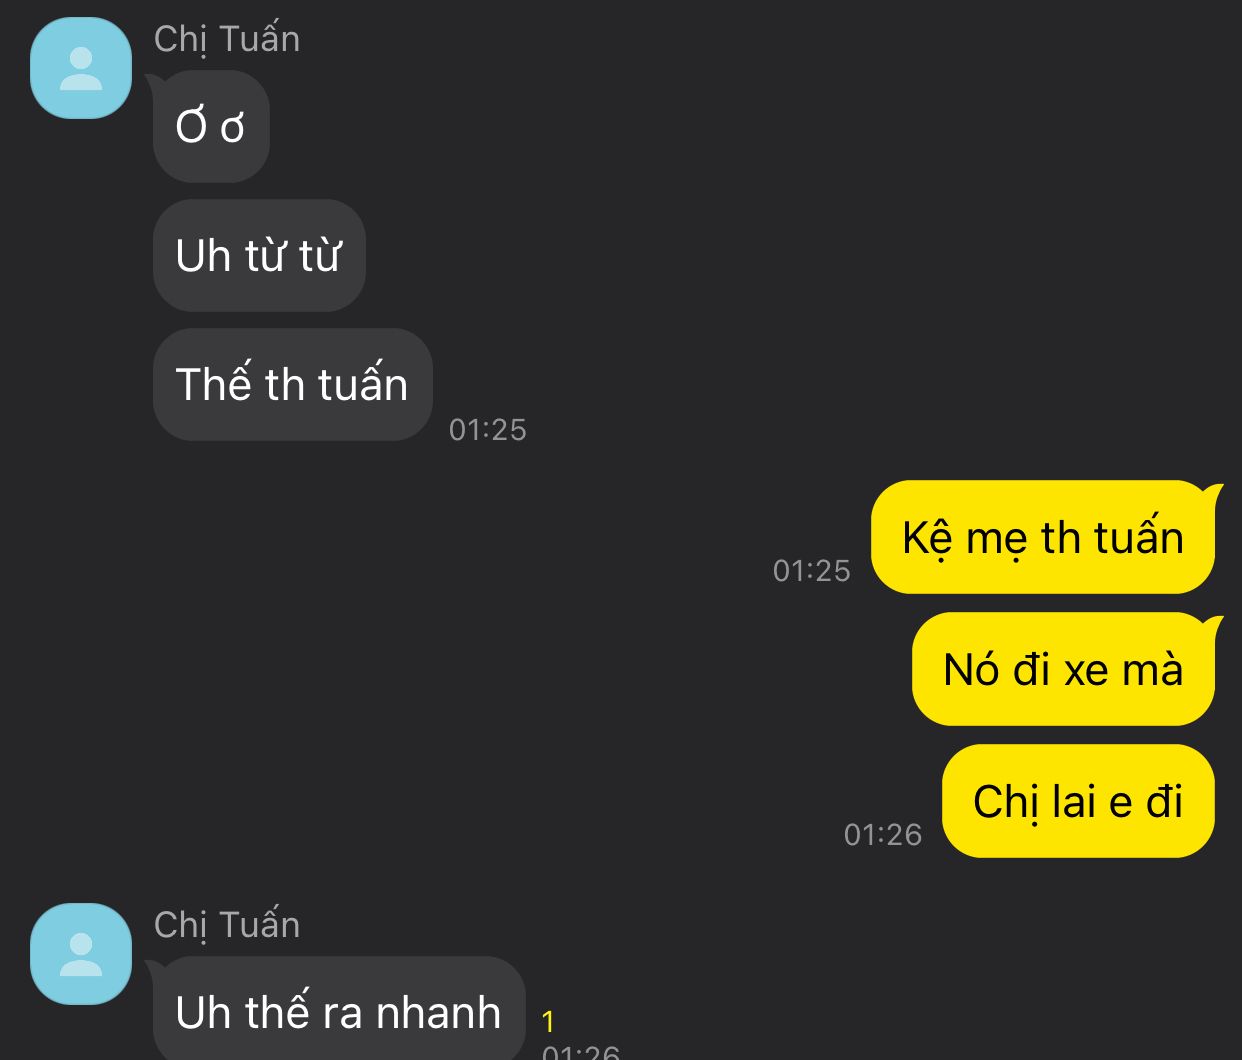Tap the person silhouette in the top avatar

coord(81,70)
